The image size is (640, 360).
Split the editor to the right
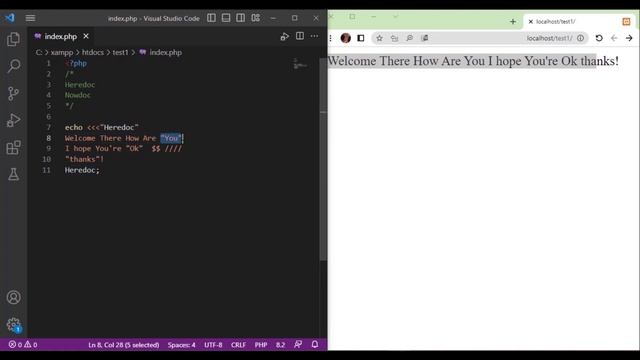(x=300, y=36)
